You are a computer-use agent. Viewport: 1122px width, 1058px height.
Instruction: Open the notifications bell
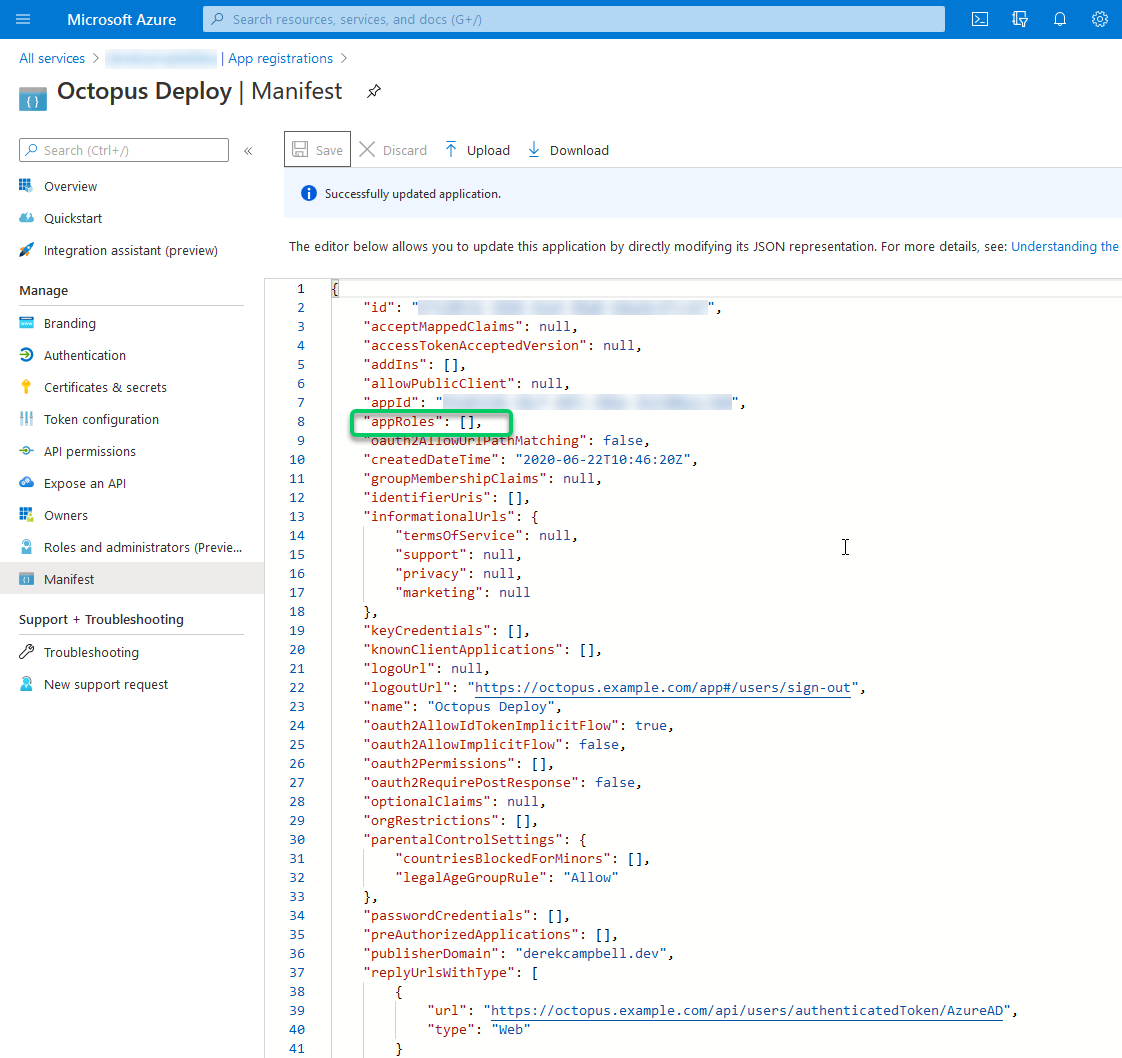(1060, 19)
